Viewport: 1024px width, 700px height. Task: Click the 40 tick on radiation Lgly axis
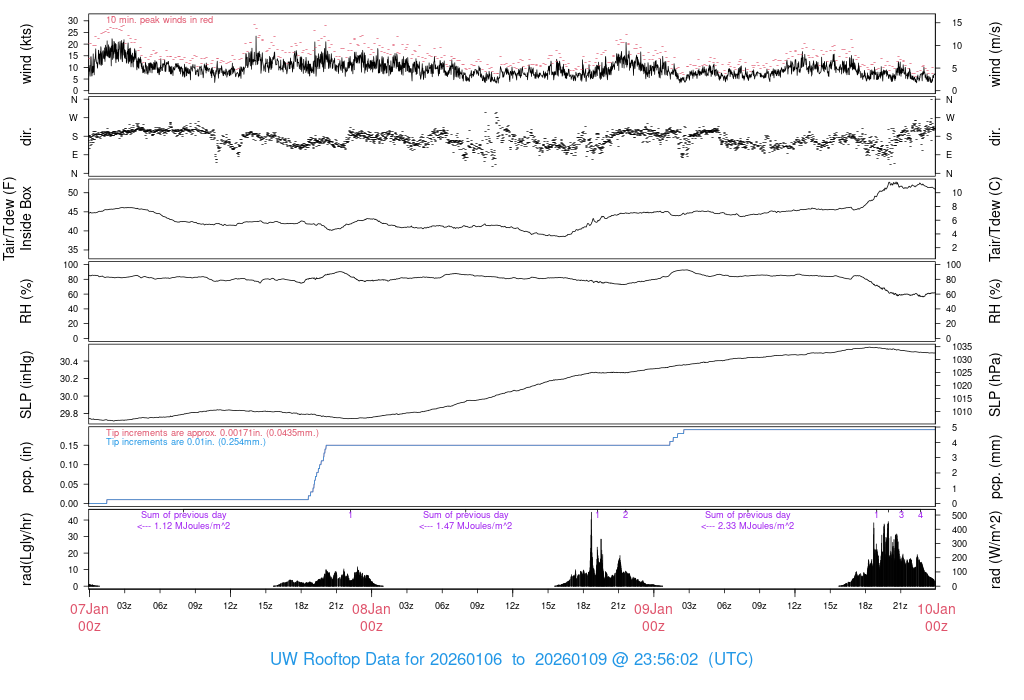coord(73,521)
